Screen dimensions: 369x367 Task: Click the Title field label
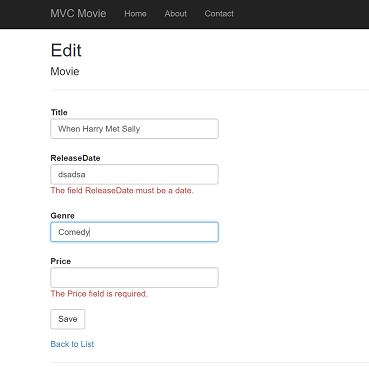[59, 112]
